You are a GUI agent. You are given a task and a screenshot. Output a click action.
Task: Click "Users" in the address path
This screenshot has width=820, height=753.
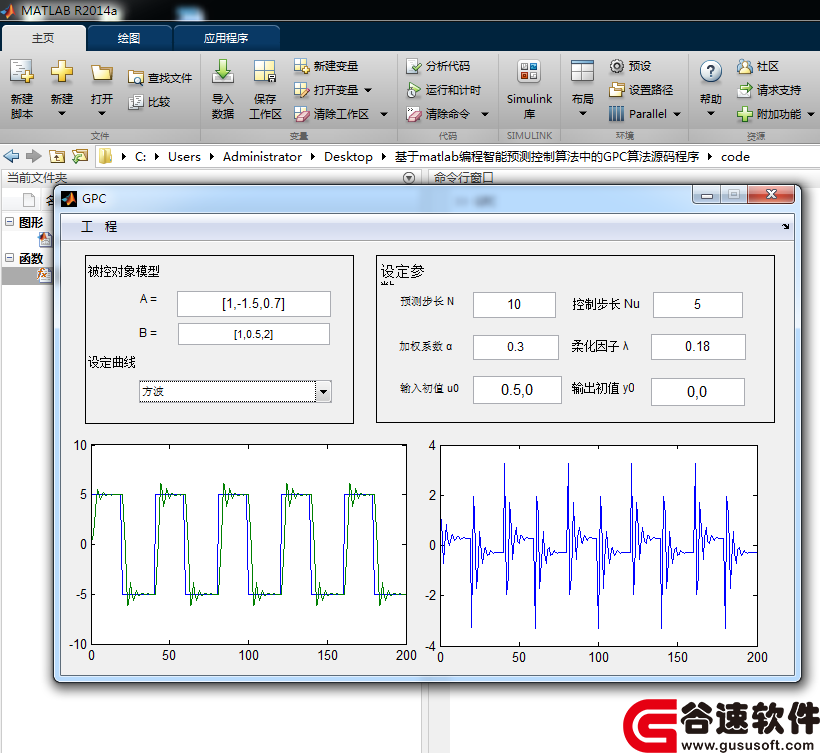[184, 156]
